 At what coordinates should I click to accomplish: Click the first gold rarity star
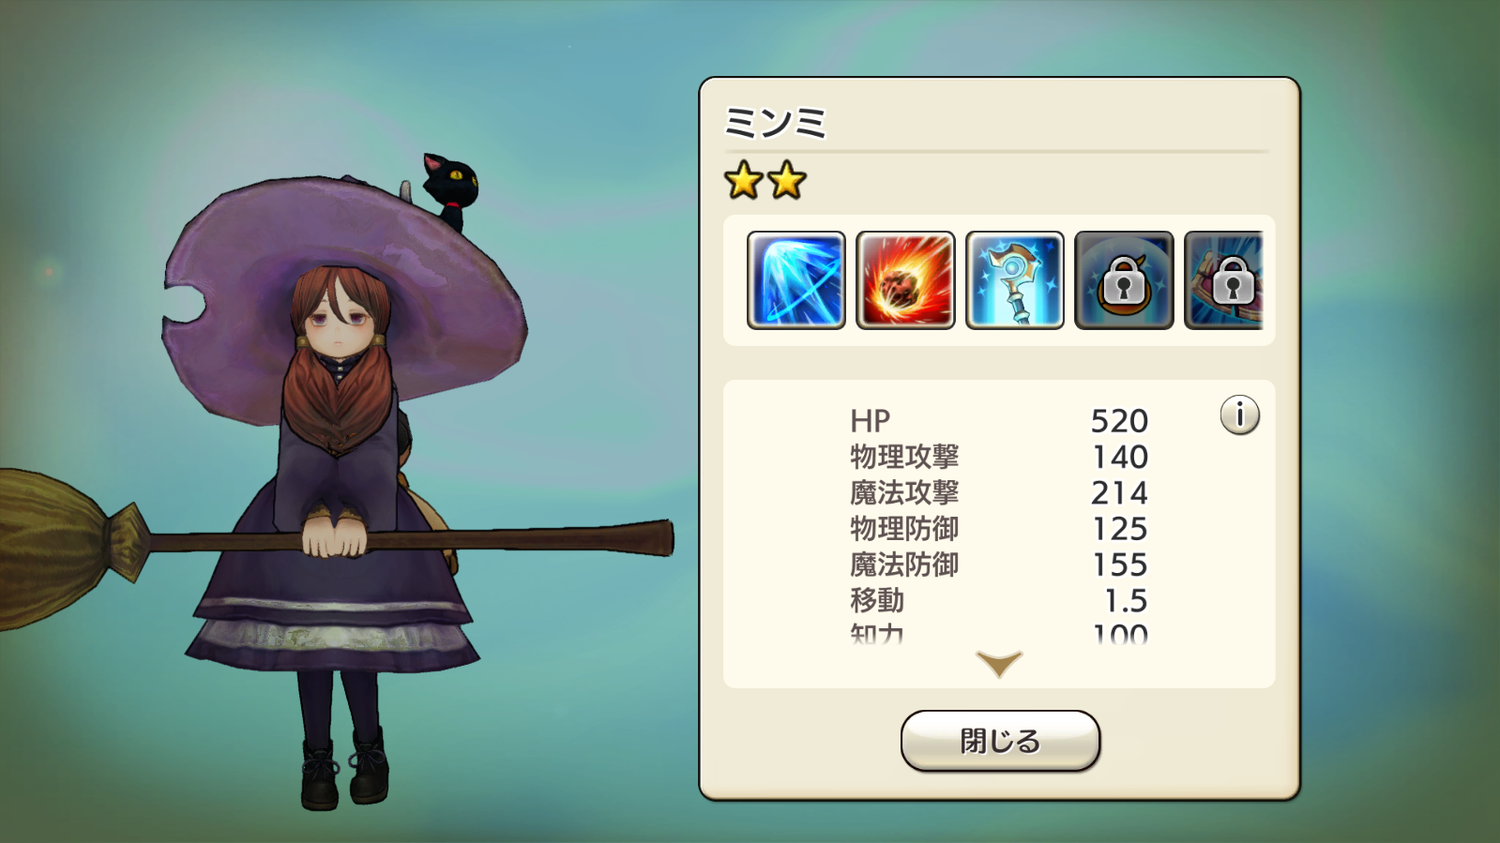pos(744,181)
